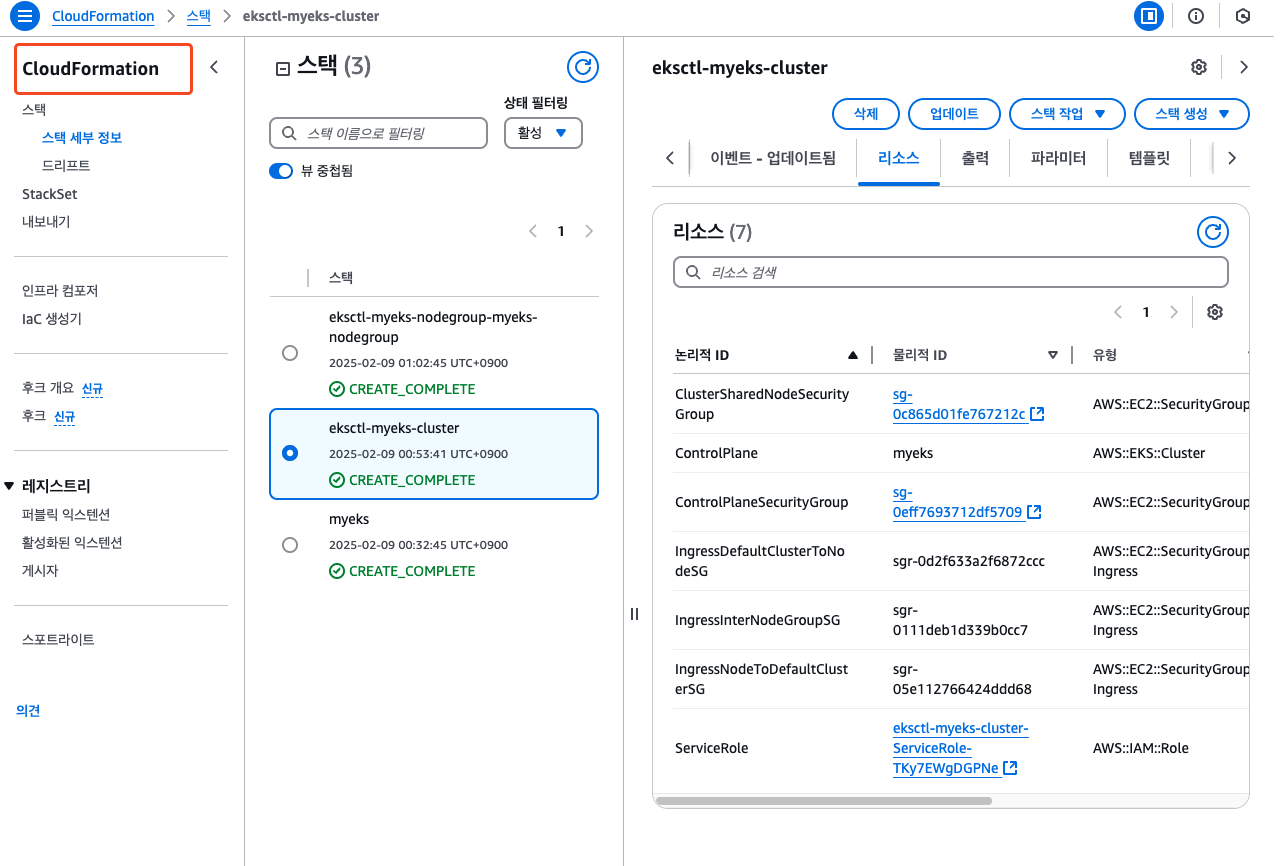This screenshot has height=866, width=1280.
Task: Go to previous page of stacks
Action: (533, 231)
